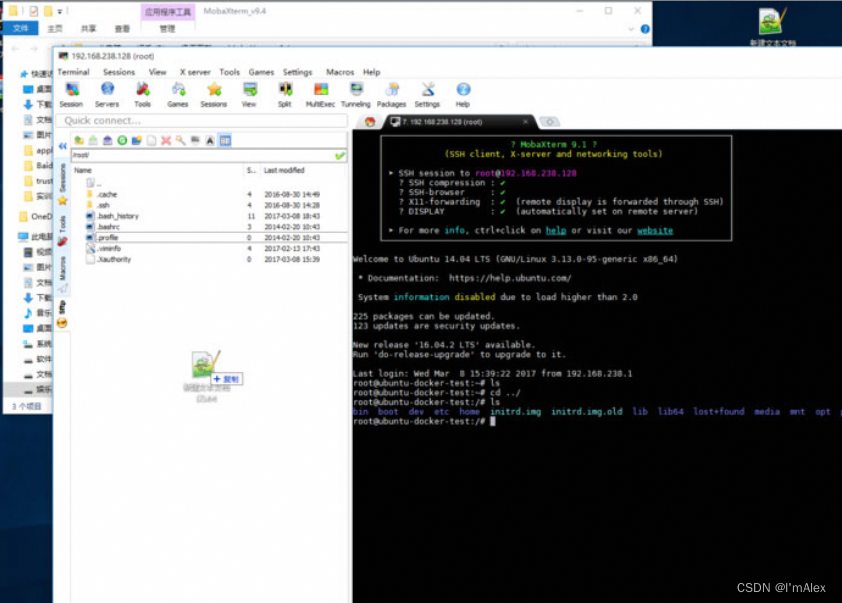Open the Settings toolbar icon with crossed tools
This screenshot has height=603, width=842.
(x=427, y=95)
